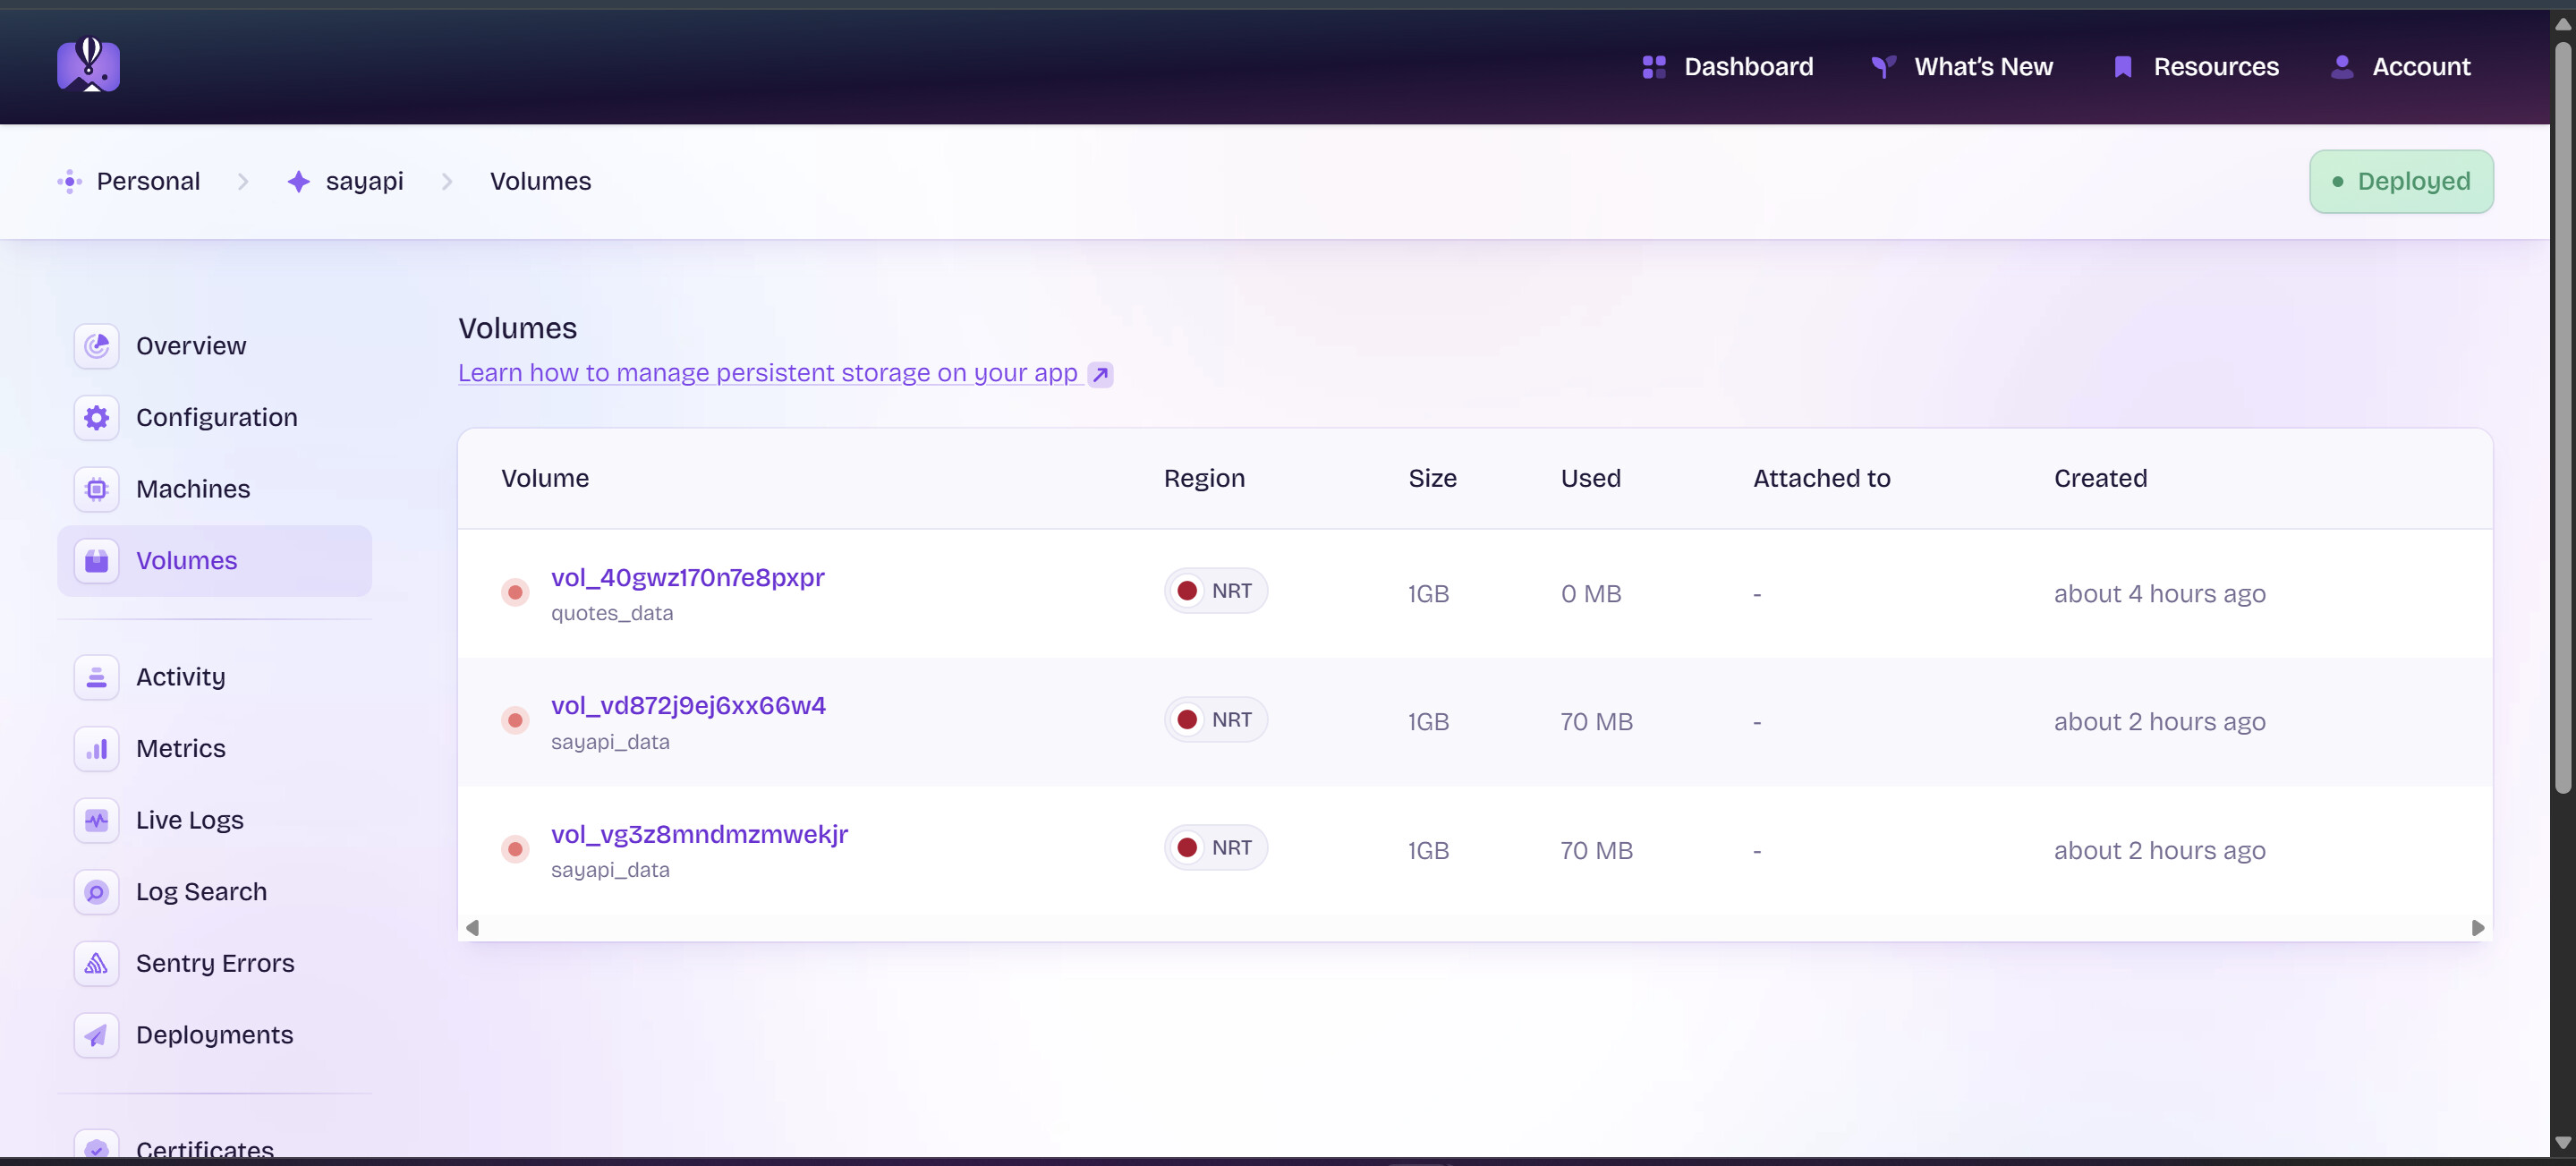
Task: Click status dot for vol_vg3z8mndmzmwekjr
Action: tap(515, 849)
